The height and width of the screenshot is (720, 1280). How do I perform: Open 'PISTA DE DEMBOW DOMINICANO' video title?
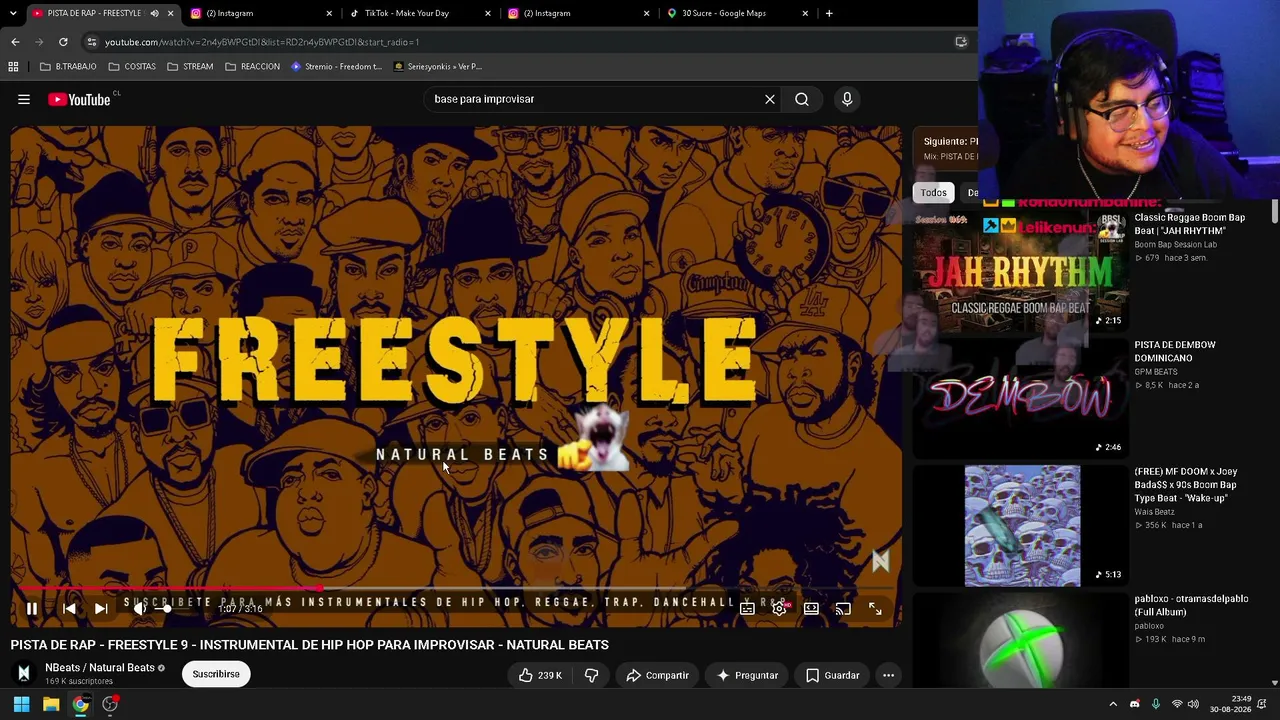pos(1175,351)
